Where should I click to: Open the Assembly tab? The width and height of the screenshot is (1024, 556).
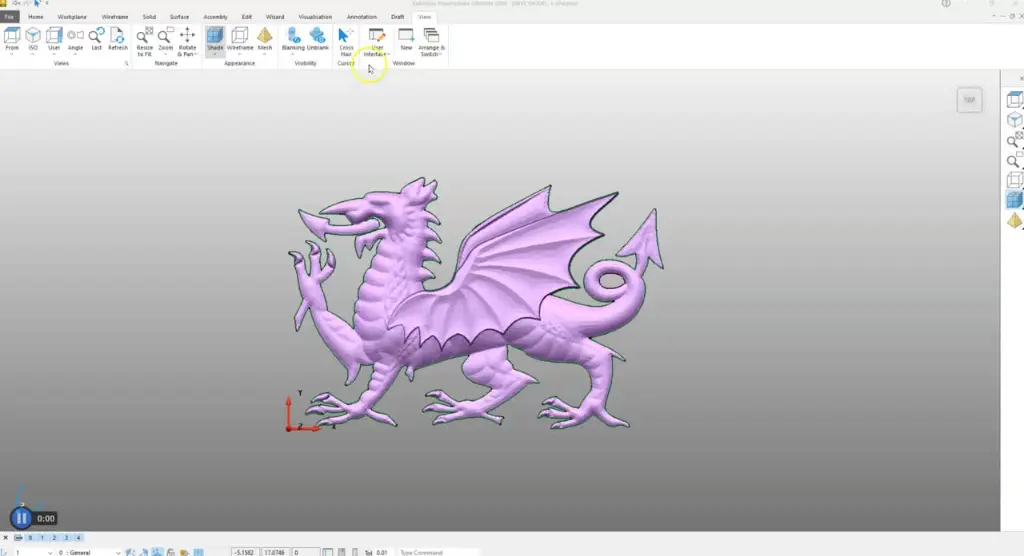pyautogui.click(x=215, y=17)
